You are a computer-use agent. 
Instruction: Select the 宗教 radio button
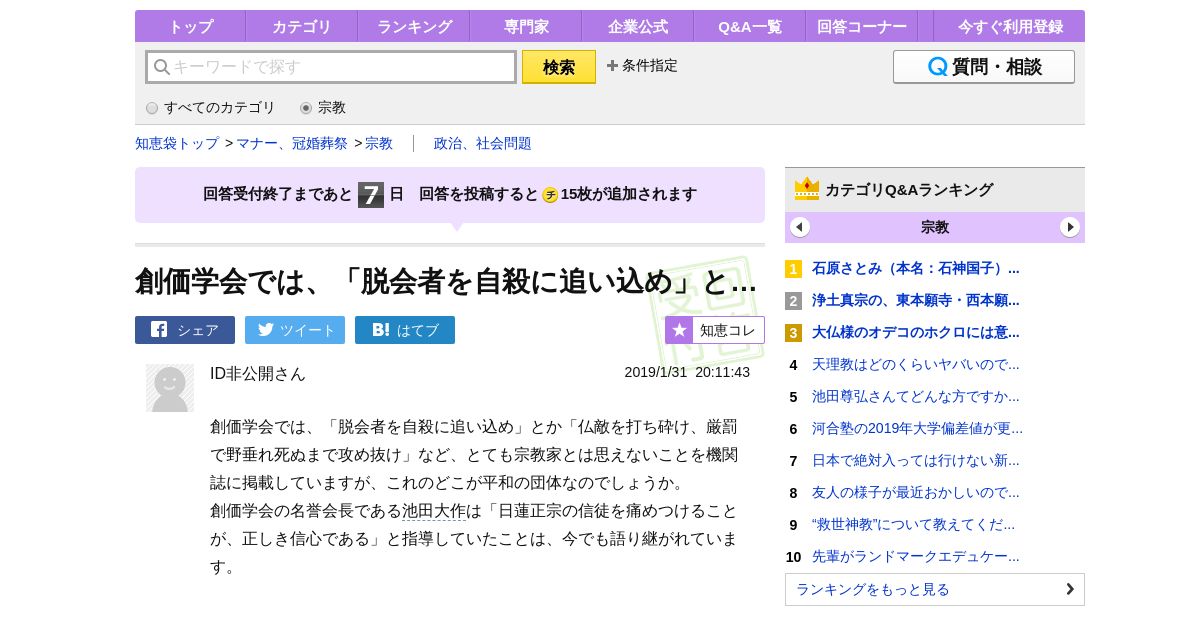pos(306,108)
